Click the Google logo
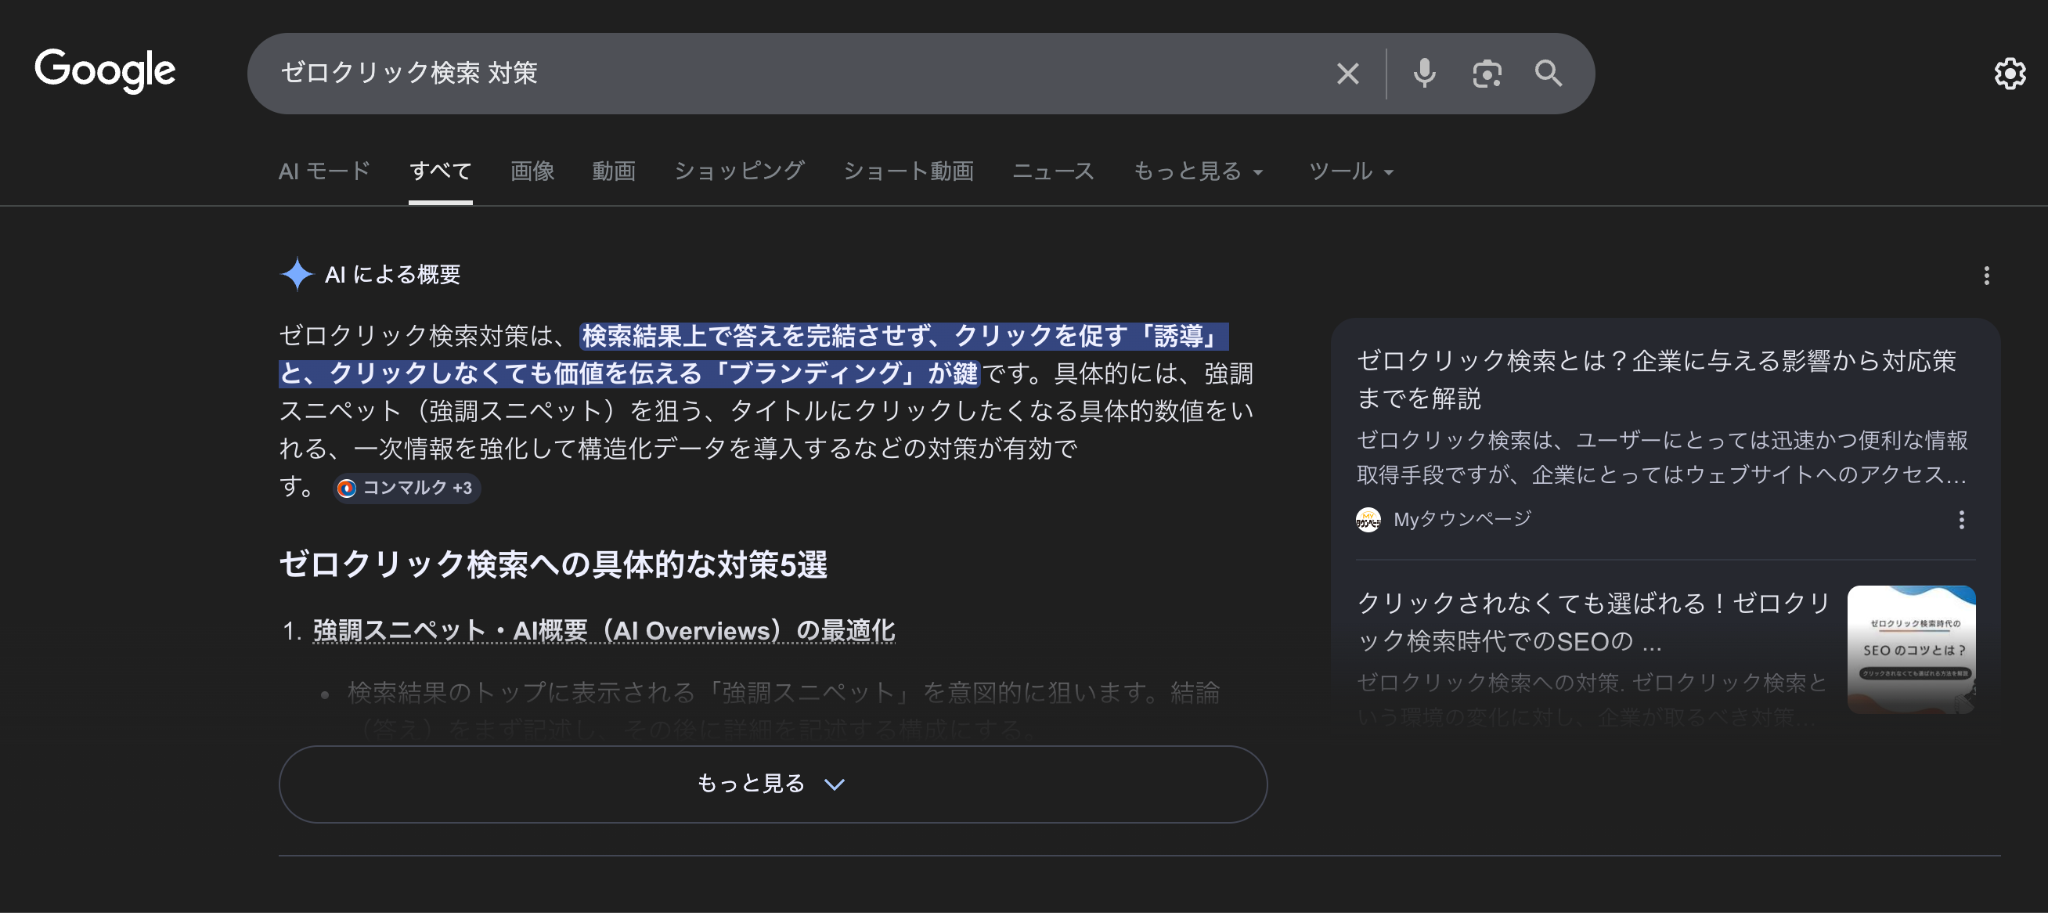The image size is (2048, 913). pos(105,71)
